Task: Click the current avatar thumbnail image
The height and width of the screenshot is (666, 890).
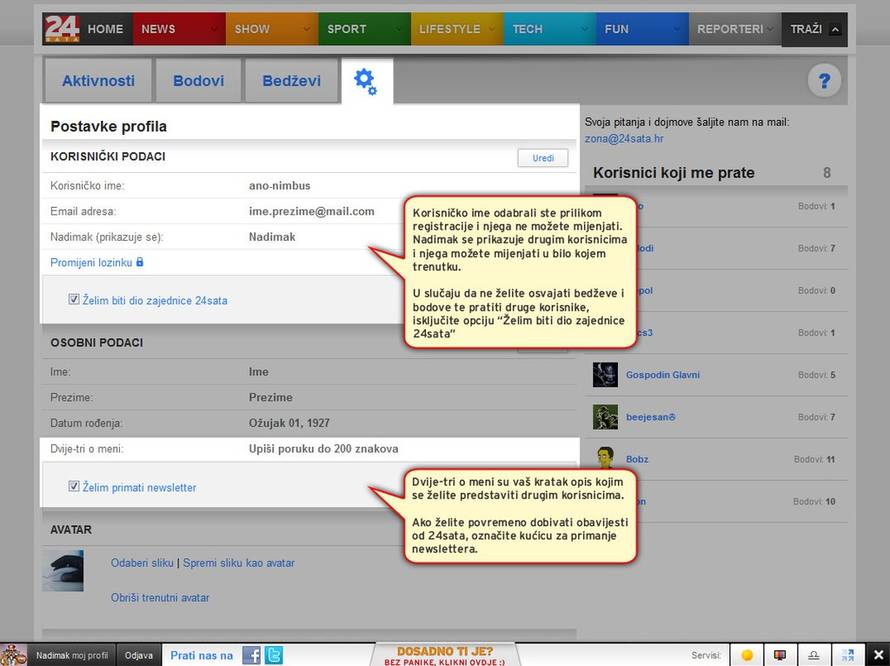Action: pos(63,570)
